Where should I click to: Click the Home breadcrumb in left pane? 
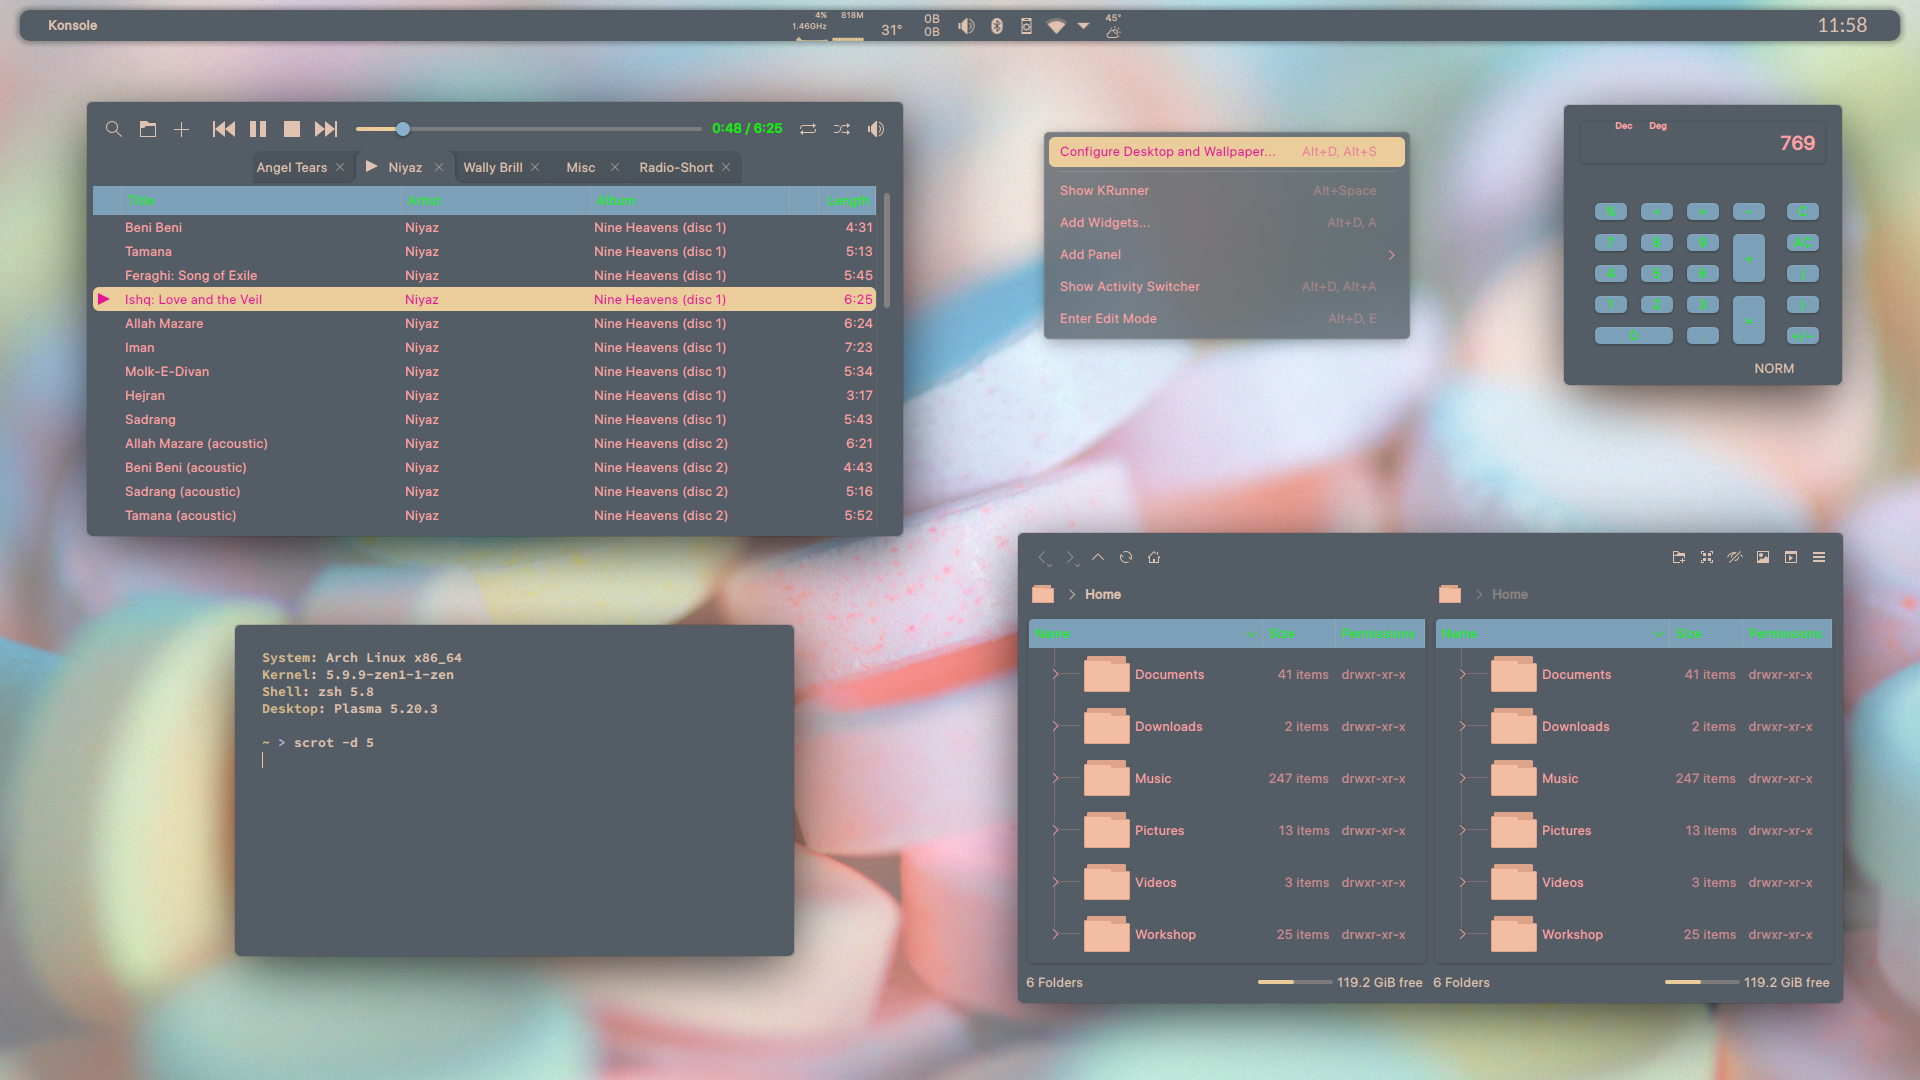pyautogui.click(x=1102, y=594)
